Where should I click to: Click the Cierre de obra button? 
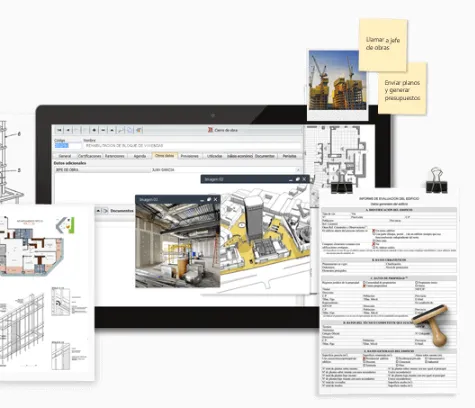[x=223, y=130]
